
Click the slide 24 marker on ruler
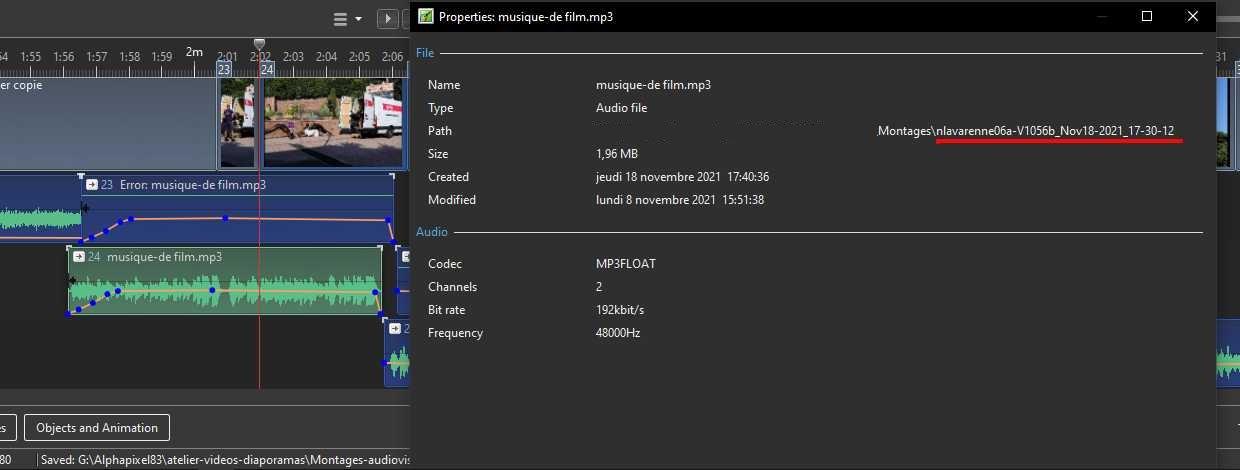(x=267, y=69)
